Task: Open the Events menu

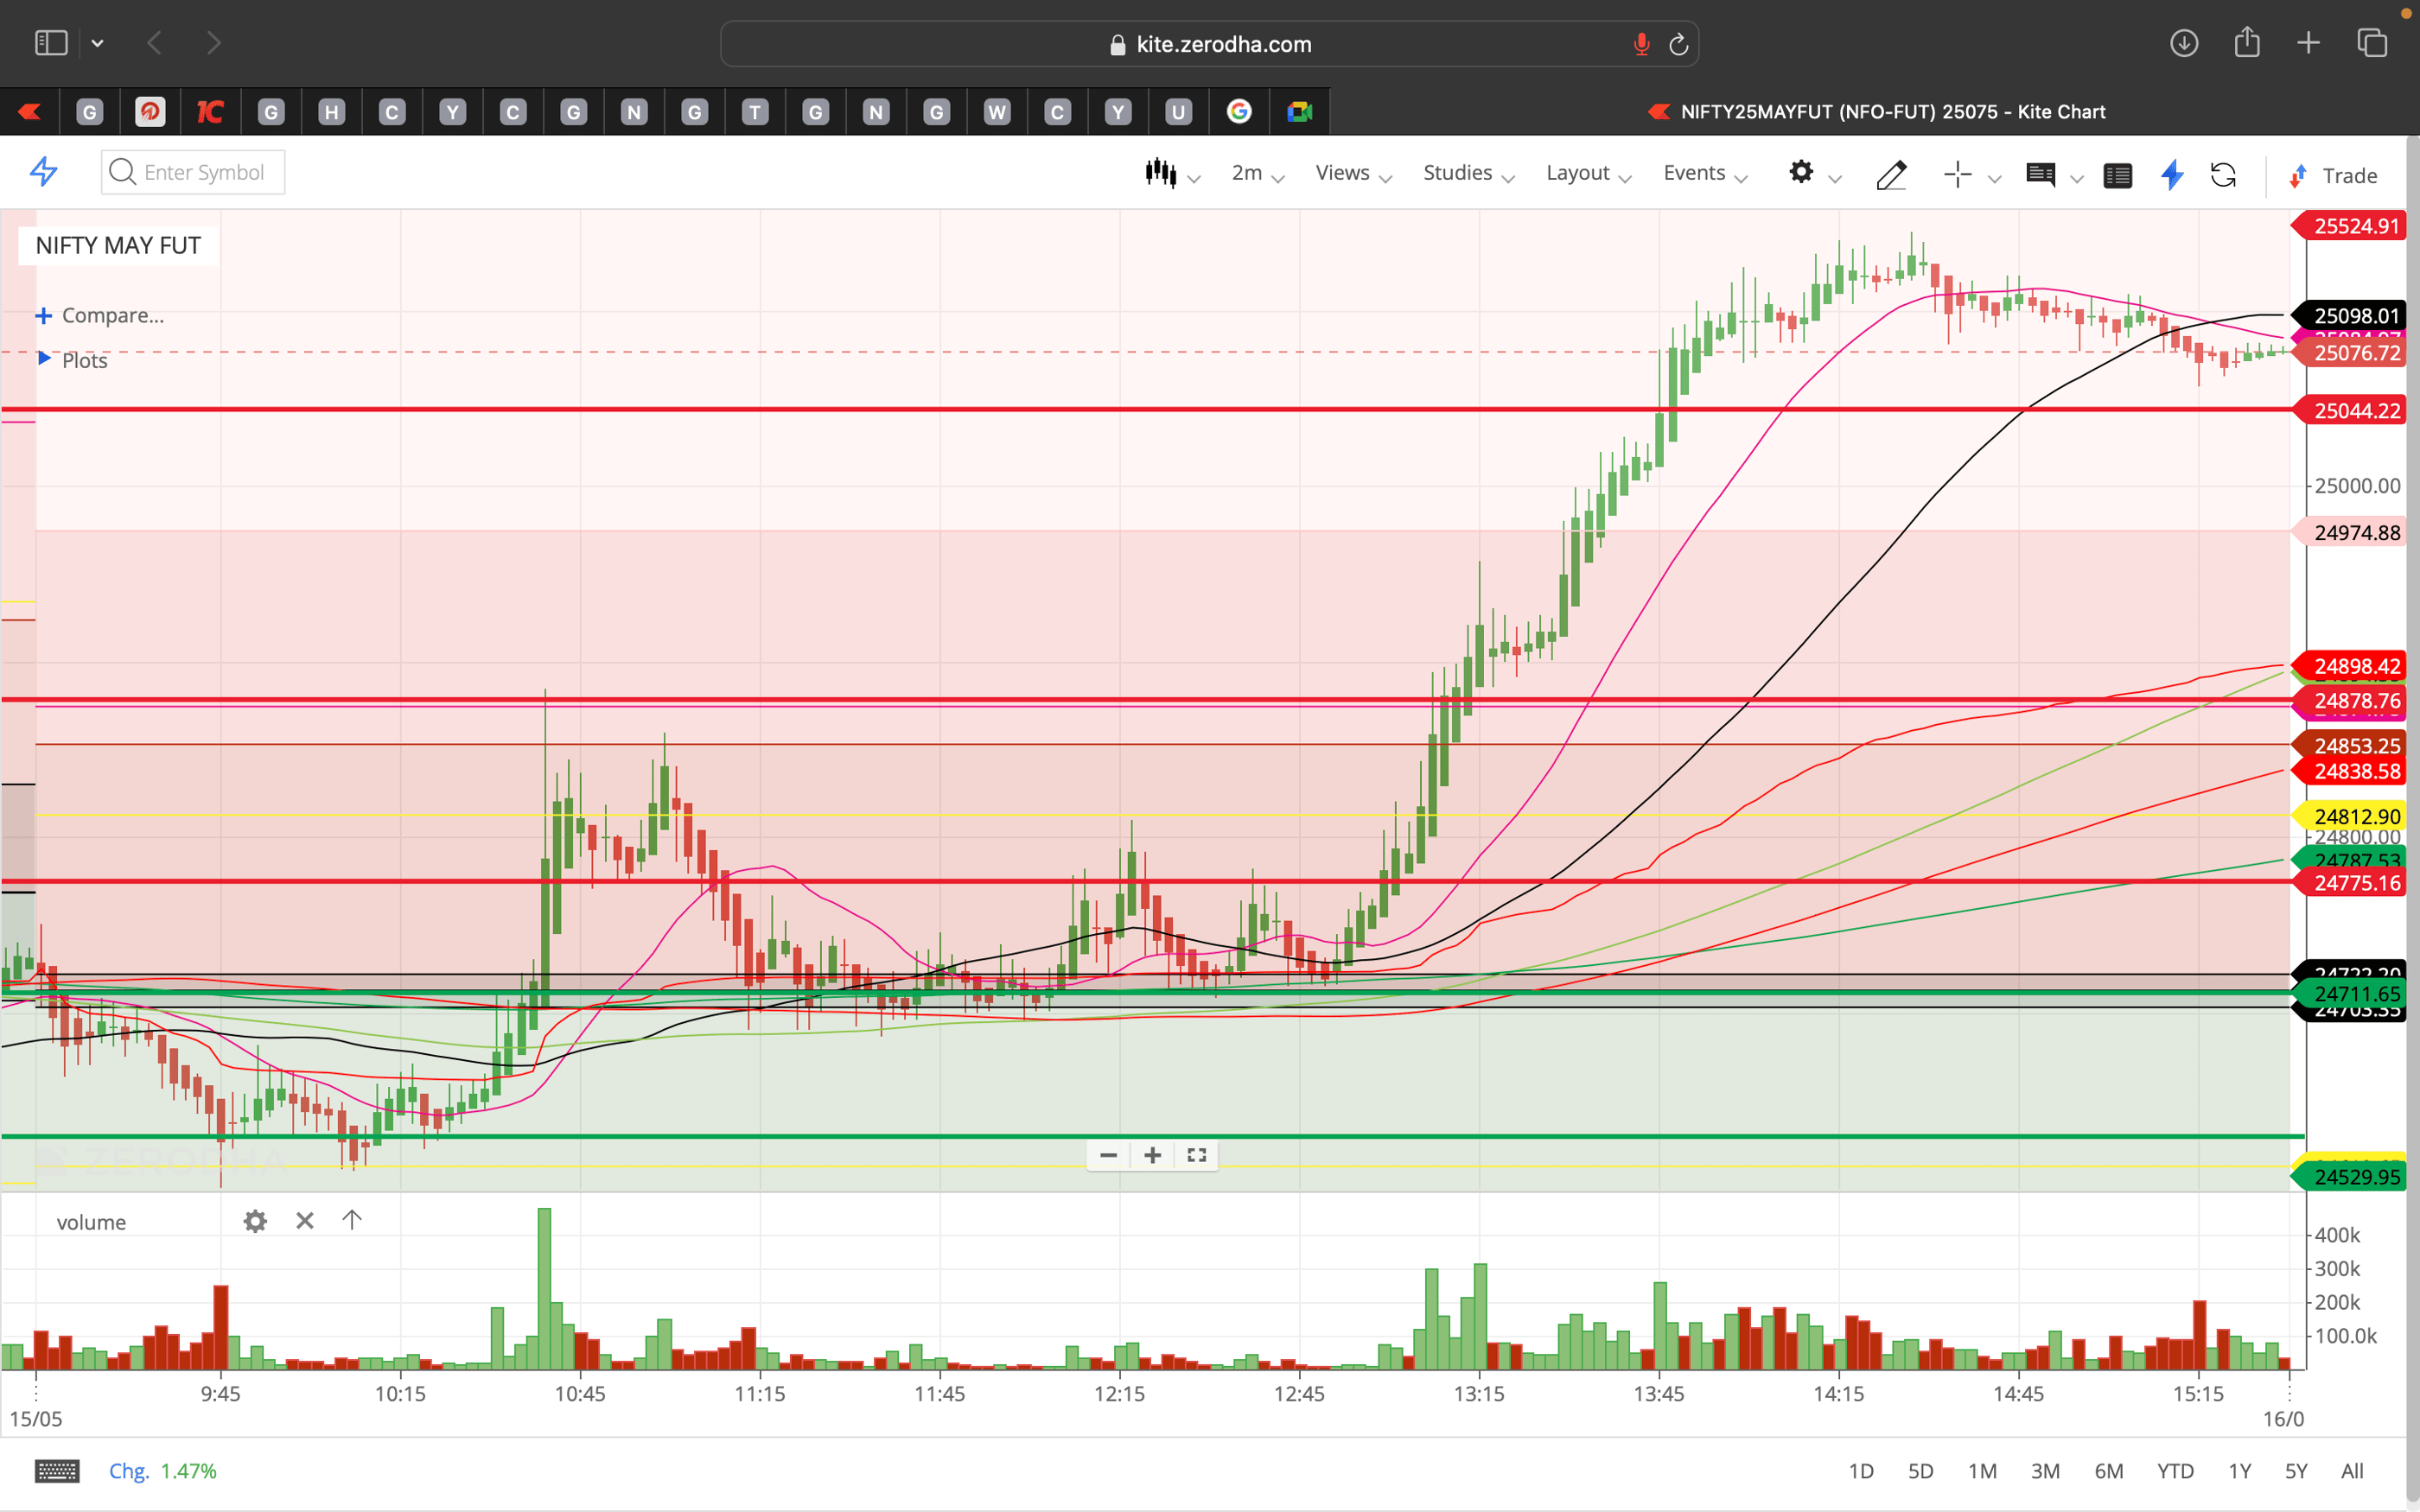Action: [1695, 172]
